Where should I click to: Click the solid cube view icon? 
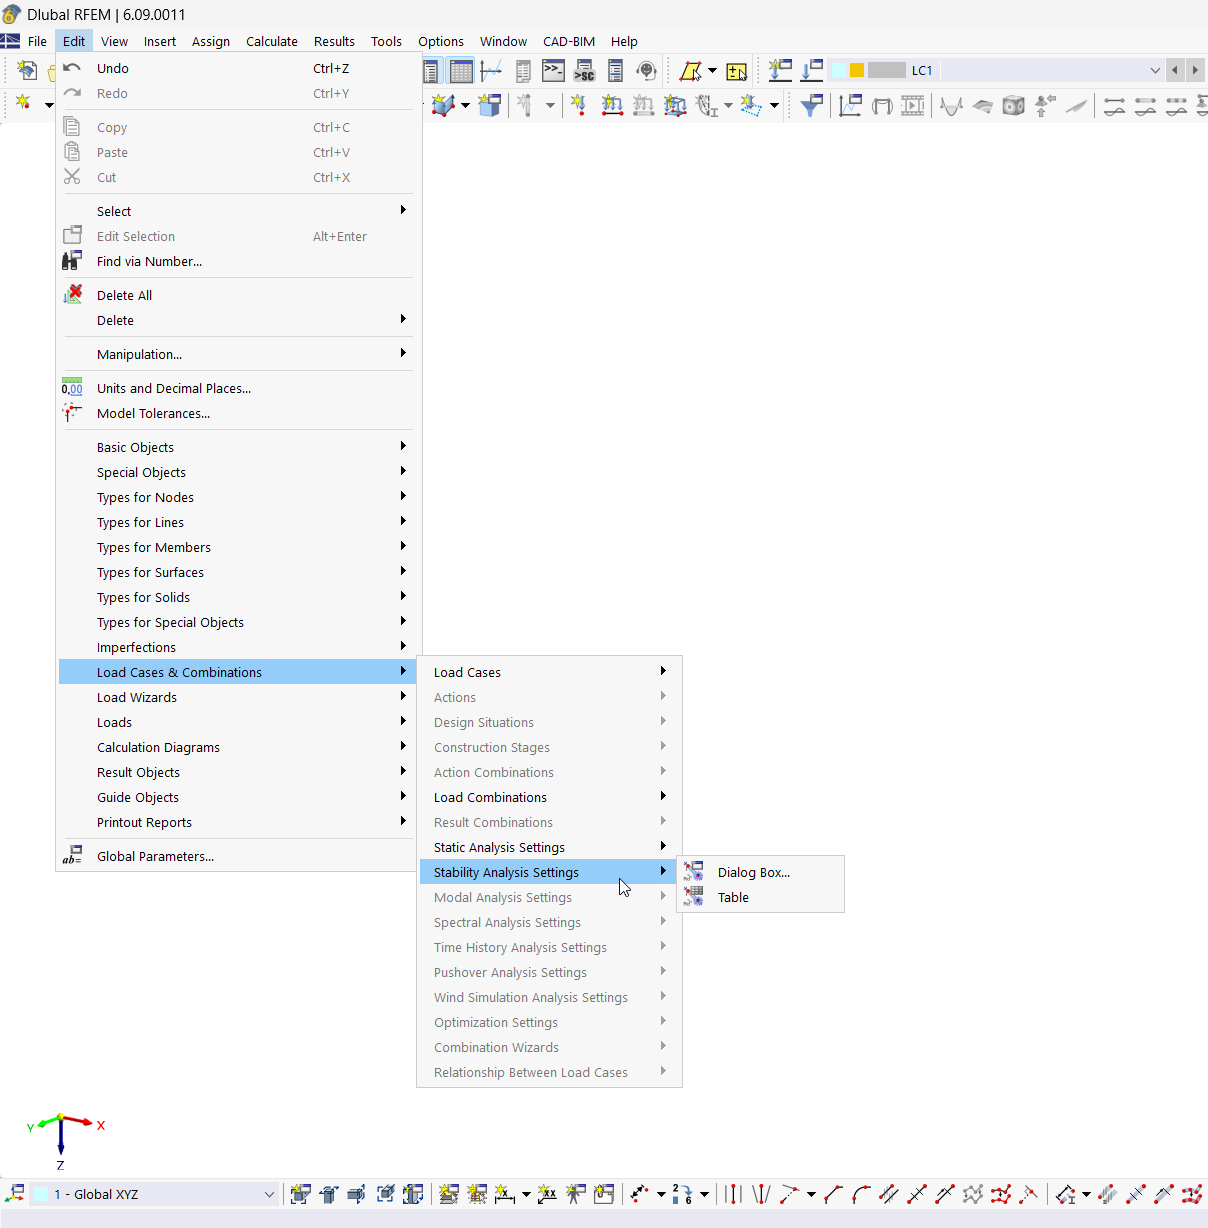(1013, 105)
